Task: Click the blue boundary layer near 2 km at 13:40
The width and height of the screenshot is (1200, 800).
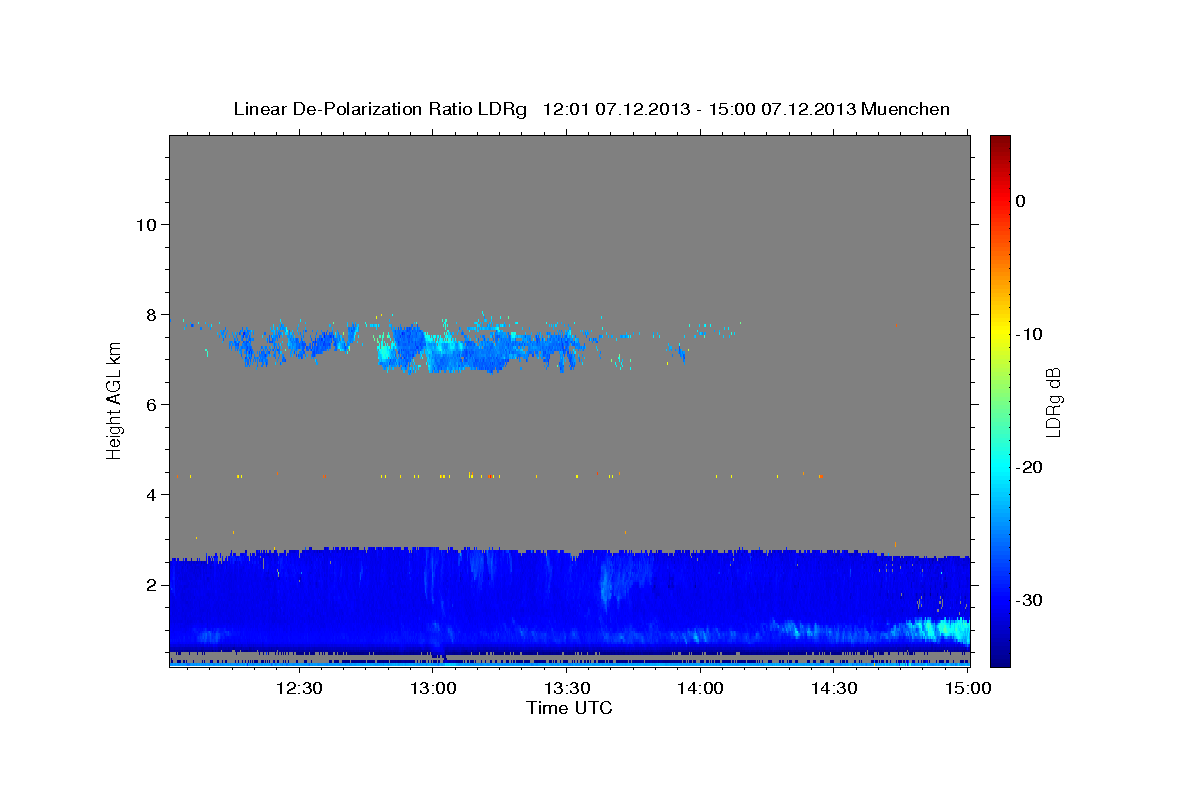Action: (610, 585)
